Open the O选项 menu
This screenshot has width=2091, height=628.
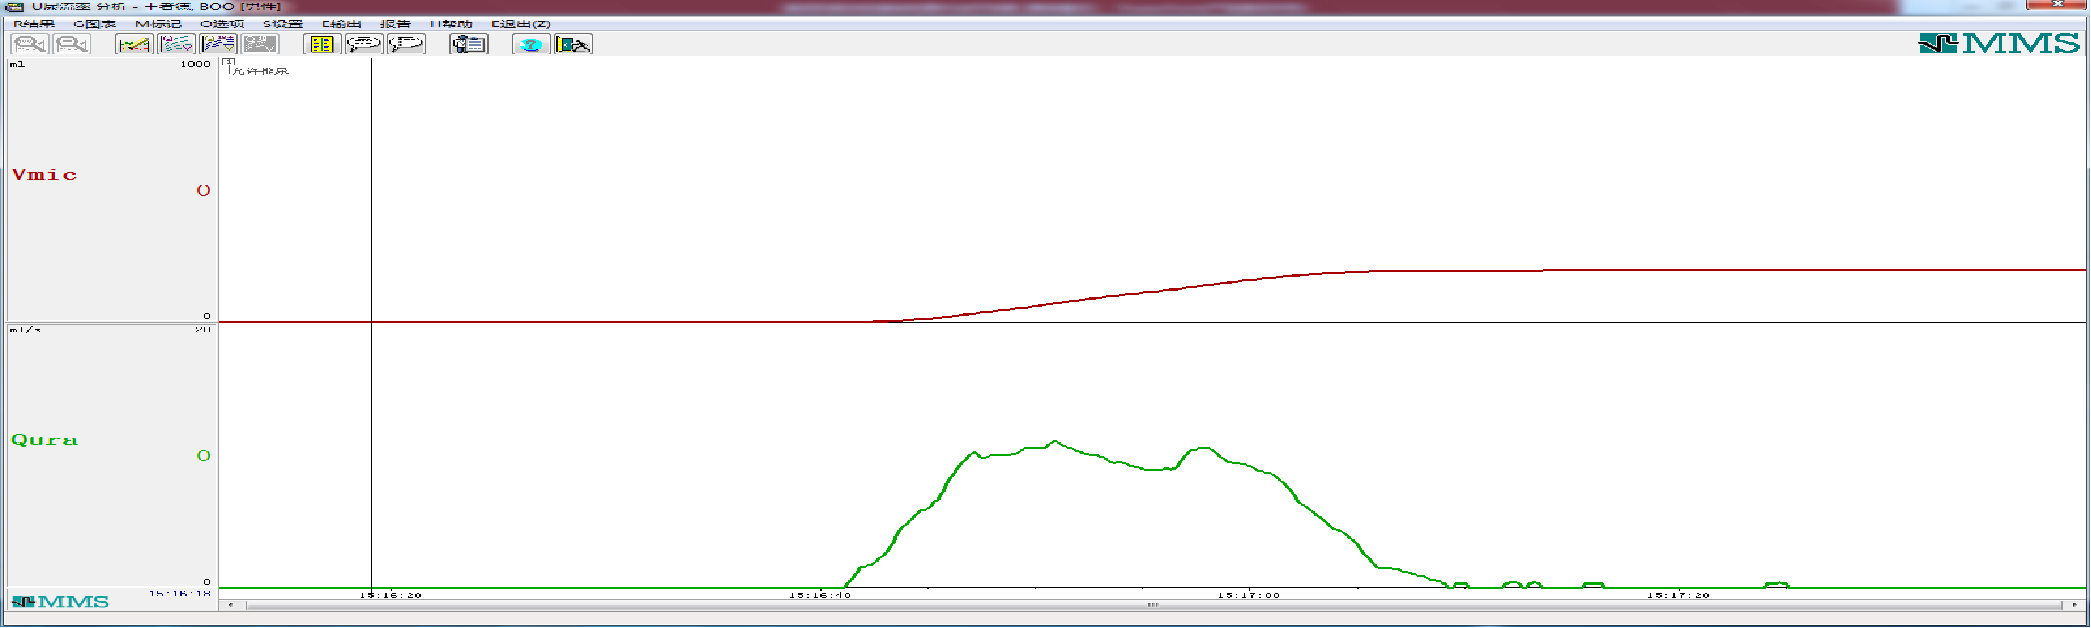(x=222, y=24)
